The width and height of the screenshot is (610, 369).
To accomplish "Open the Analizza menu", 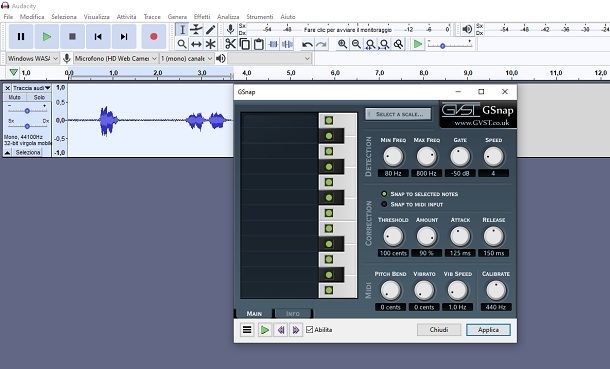I will point(228,17).
